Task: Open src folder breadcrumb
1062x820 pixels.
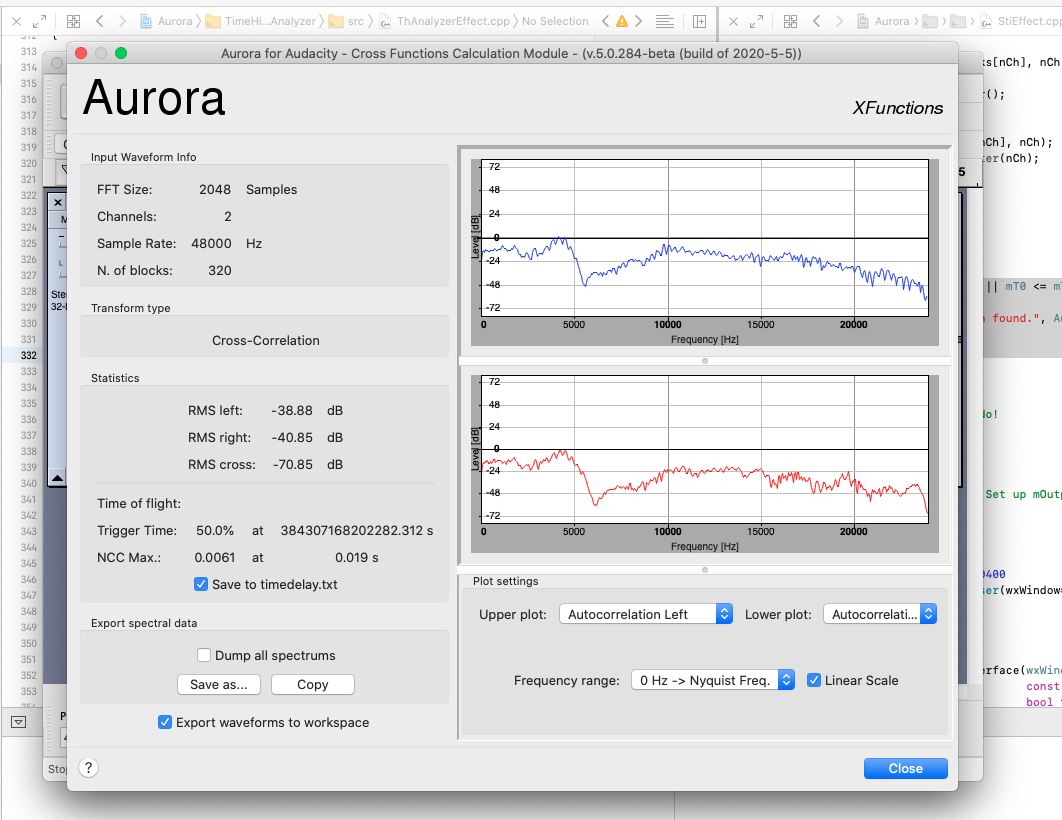Action: [346, 22]
